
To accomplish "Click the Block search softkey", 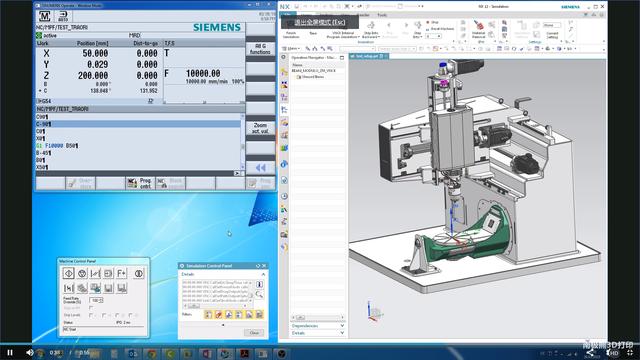I will coord(171,183).
